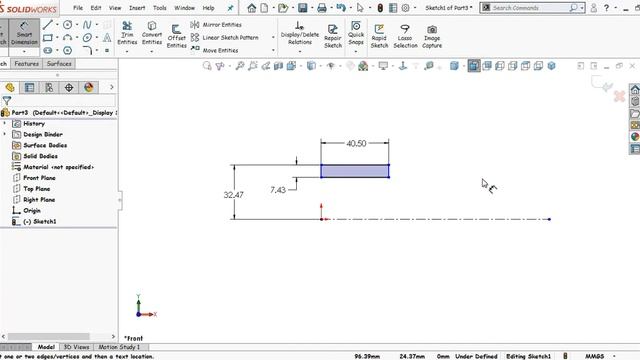
Task: Click the Trim Entities tool
Action: (127, 33)
